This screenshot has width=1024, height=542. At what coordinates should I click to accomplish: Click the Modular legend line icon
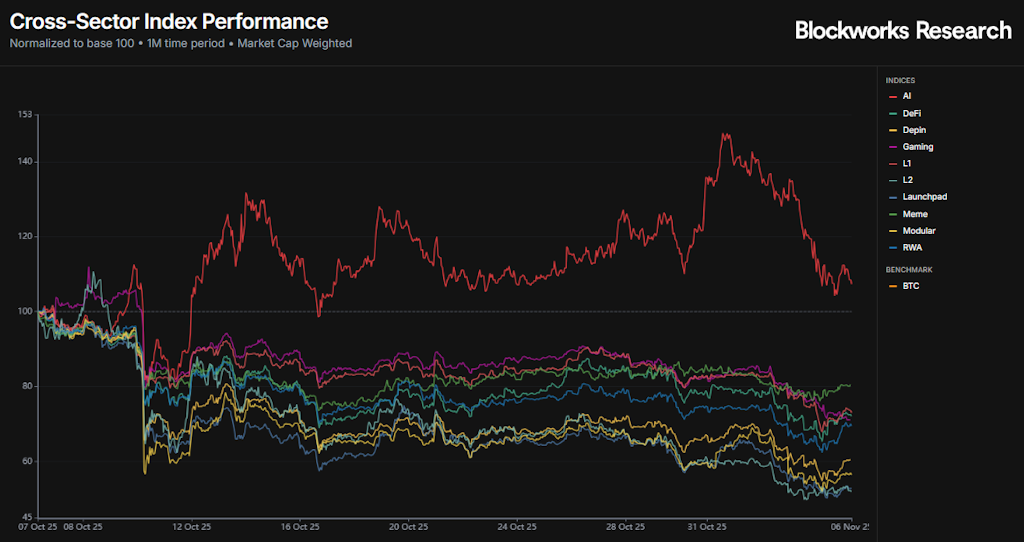click(x=892, y=231)
